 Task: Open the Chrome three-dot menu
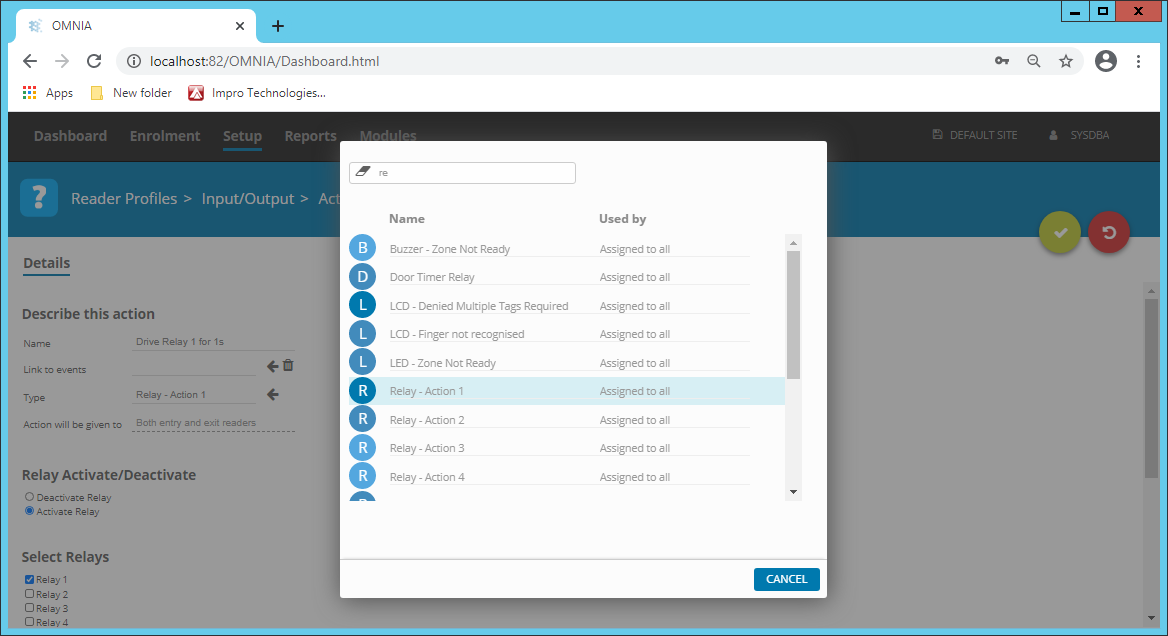point(1139,61)
